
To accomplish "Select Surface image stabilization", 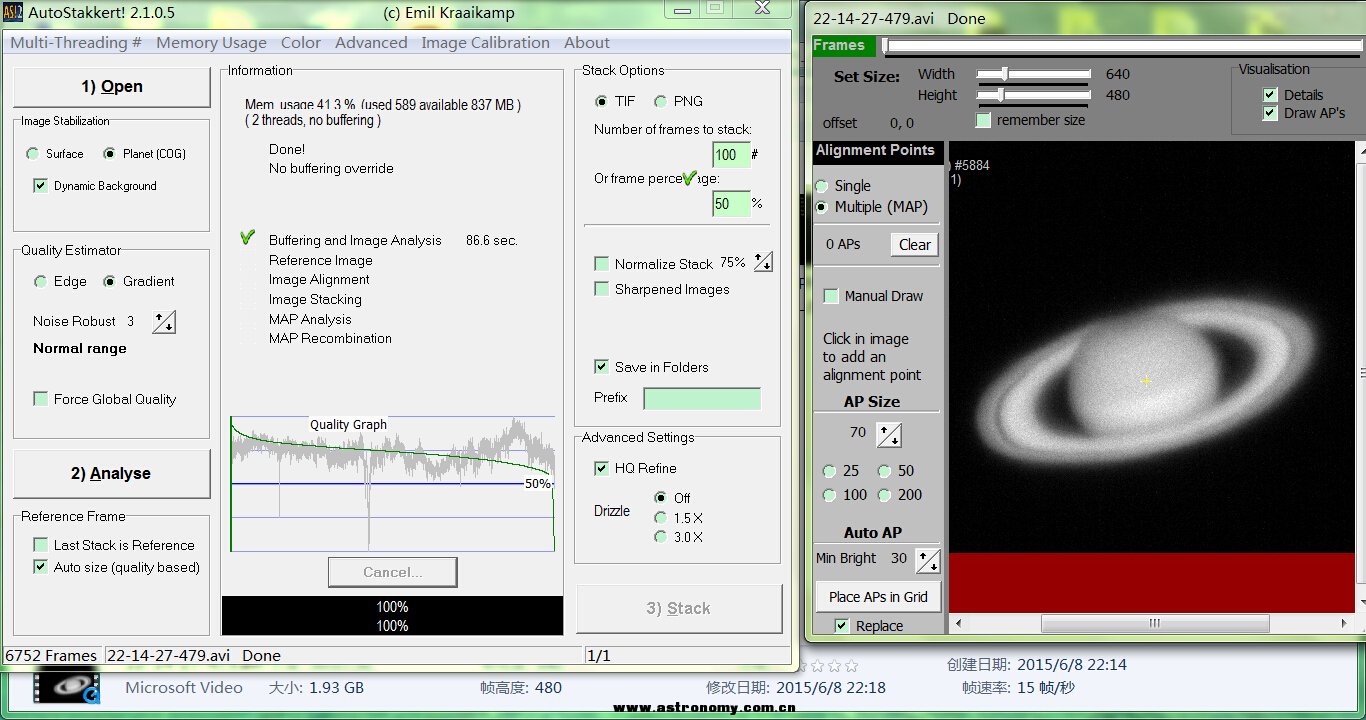I will point(33,154).
